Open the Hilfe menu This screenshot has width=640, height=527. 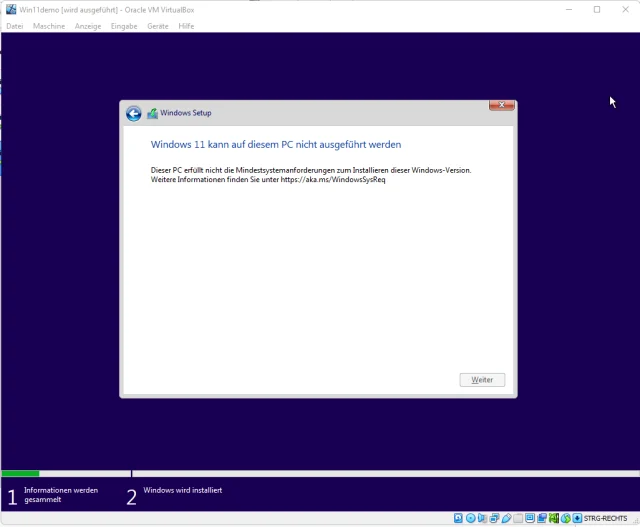[186, 26]
